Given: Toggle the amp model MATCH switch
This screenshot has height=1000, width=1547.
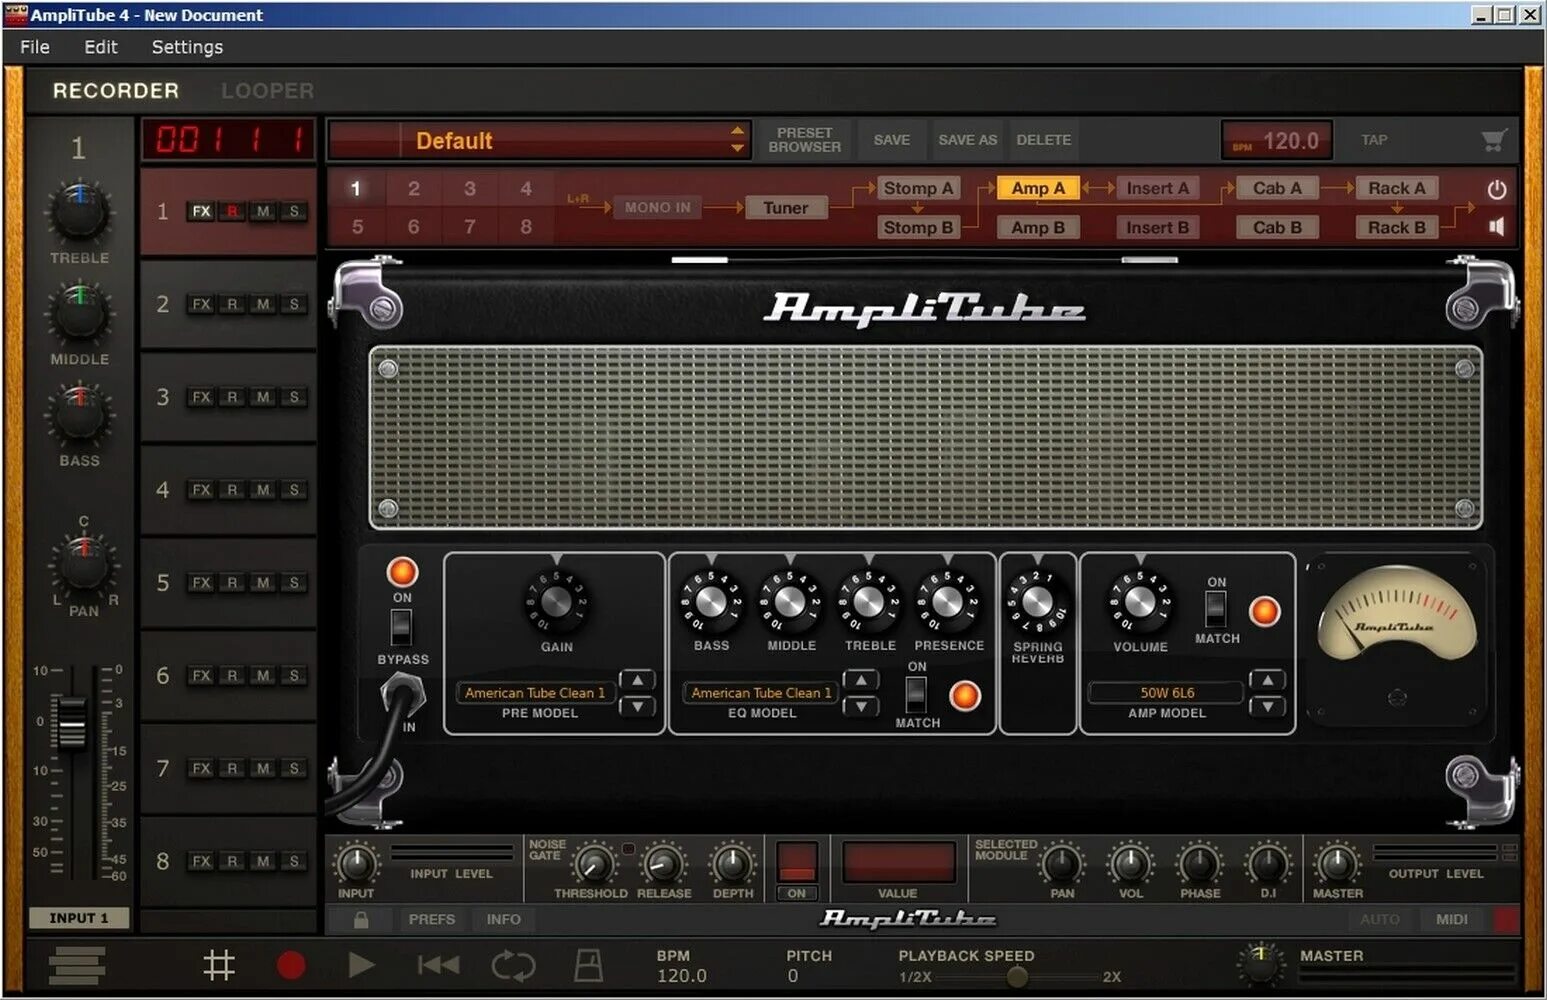Looking at the screenshot, I should (1215, 609).
